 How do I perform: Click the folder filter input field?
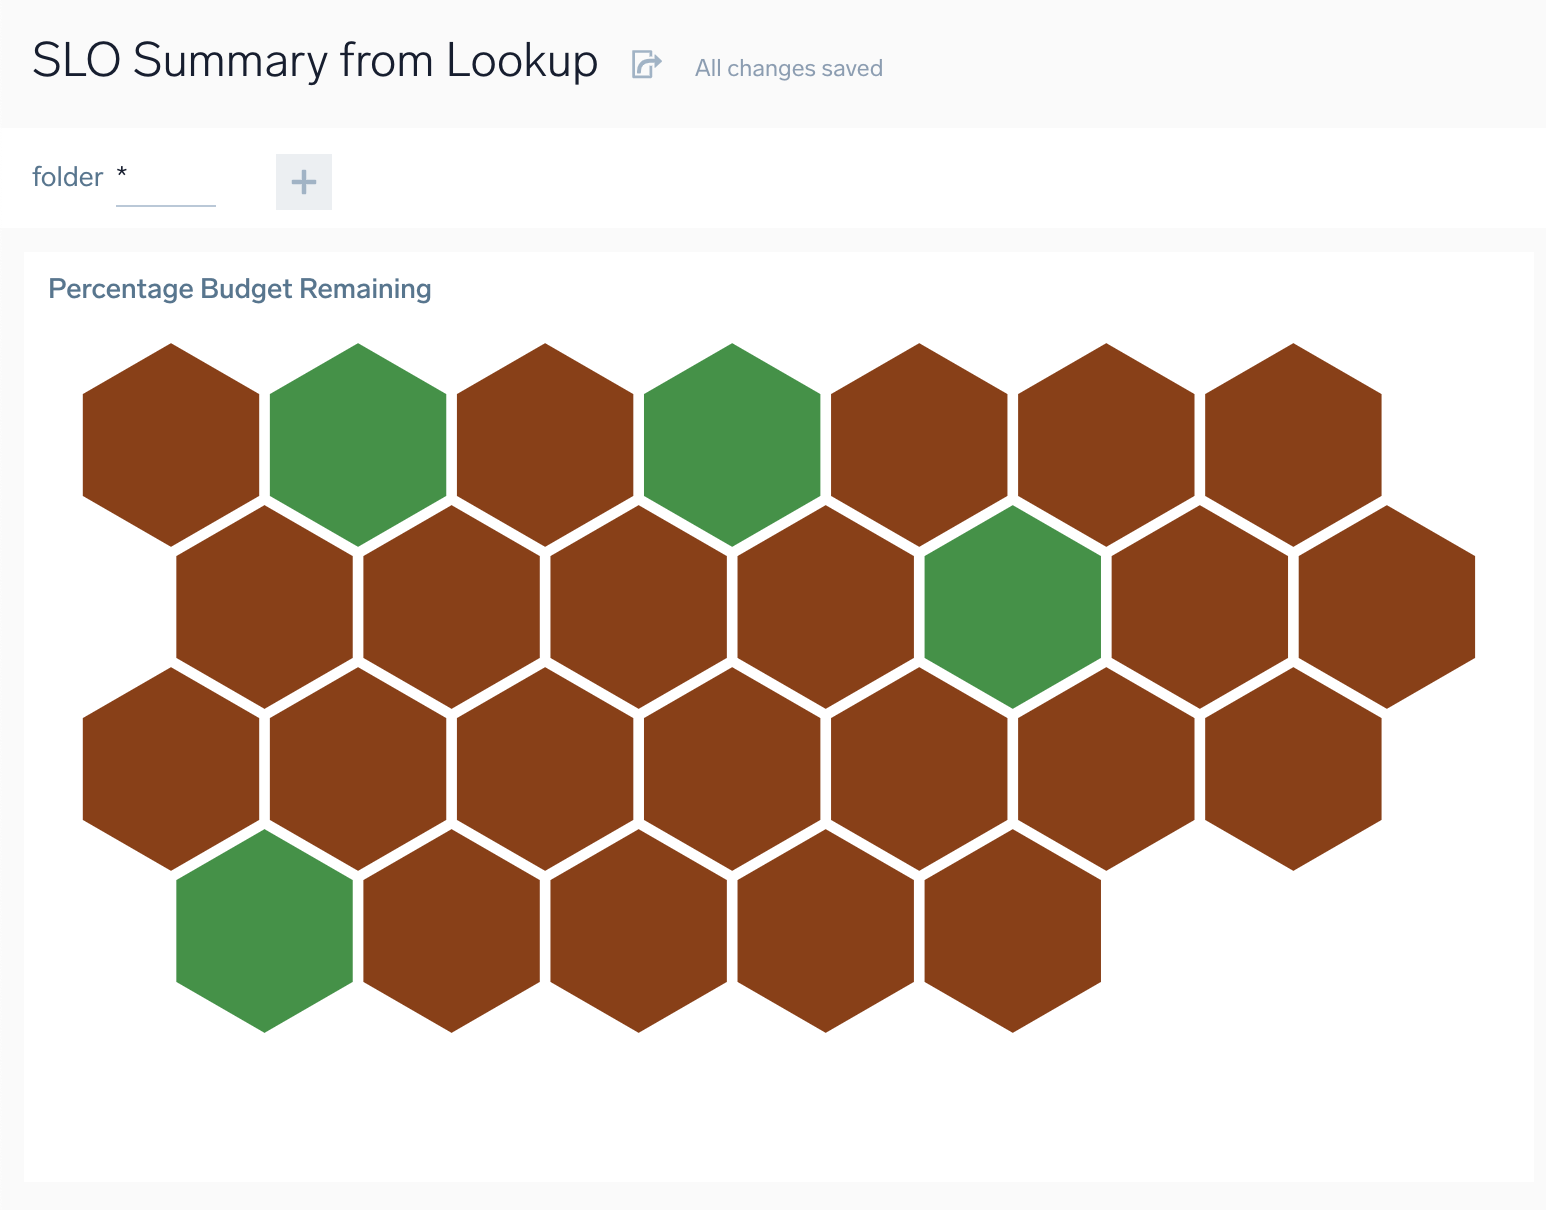[166, 180]
